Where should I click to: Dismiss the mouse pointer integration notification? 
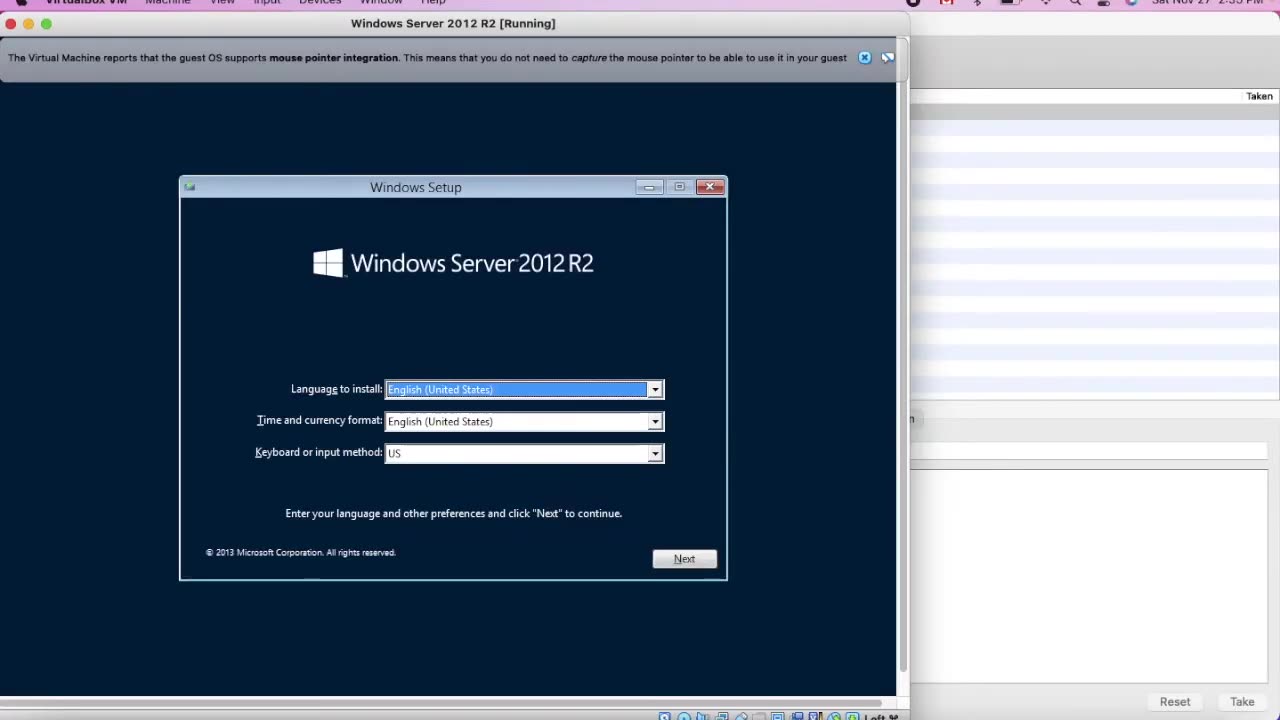coord(865,58)
